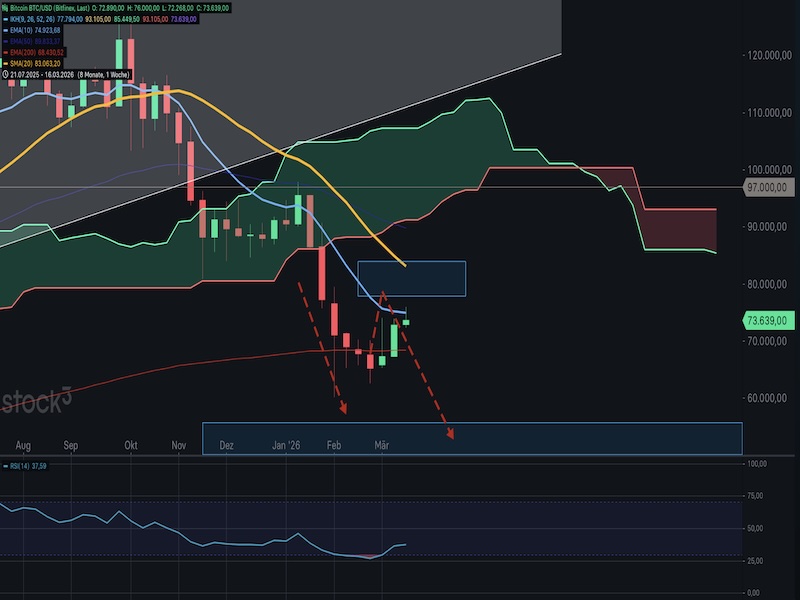Click the Okt label on time axis
This screenshot has height=600, width=800.
(131, 444)
